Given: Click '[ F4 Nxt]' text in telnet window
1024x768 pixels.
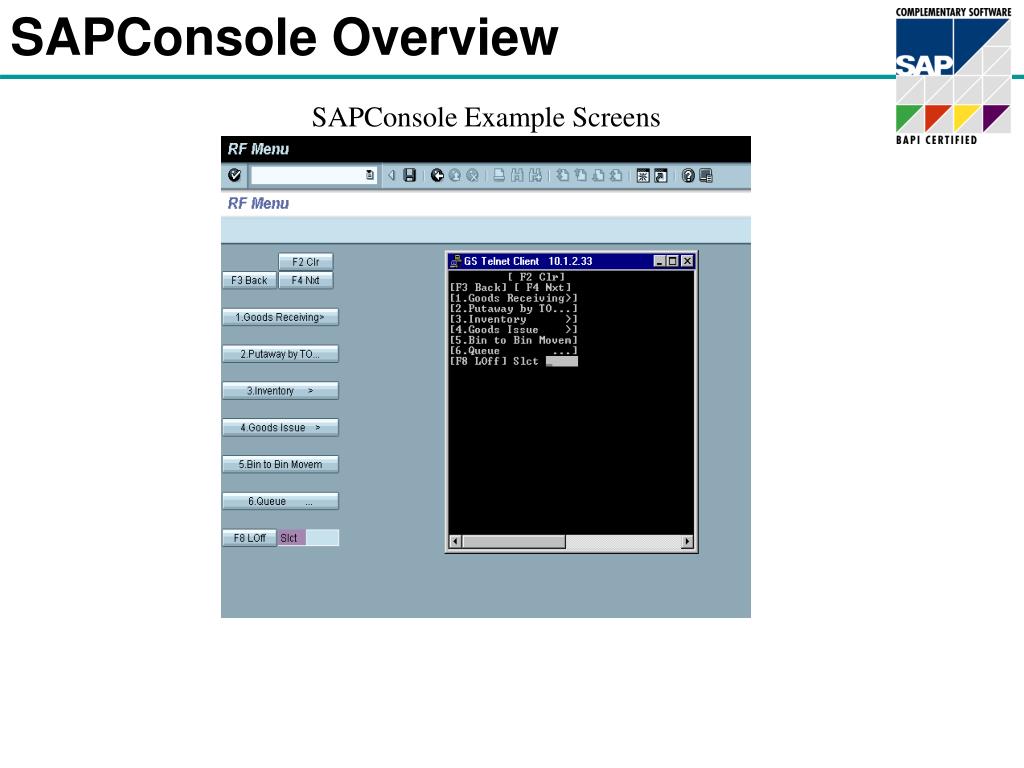Looking at the screenshot, I should (x=543, y=287).
